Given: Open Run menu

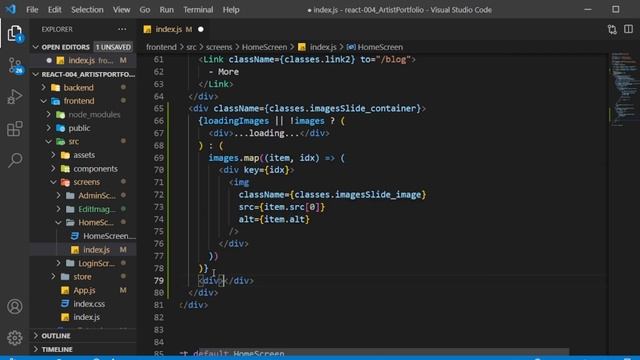Looking at the screenshot, I should (167, 9).
